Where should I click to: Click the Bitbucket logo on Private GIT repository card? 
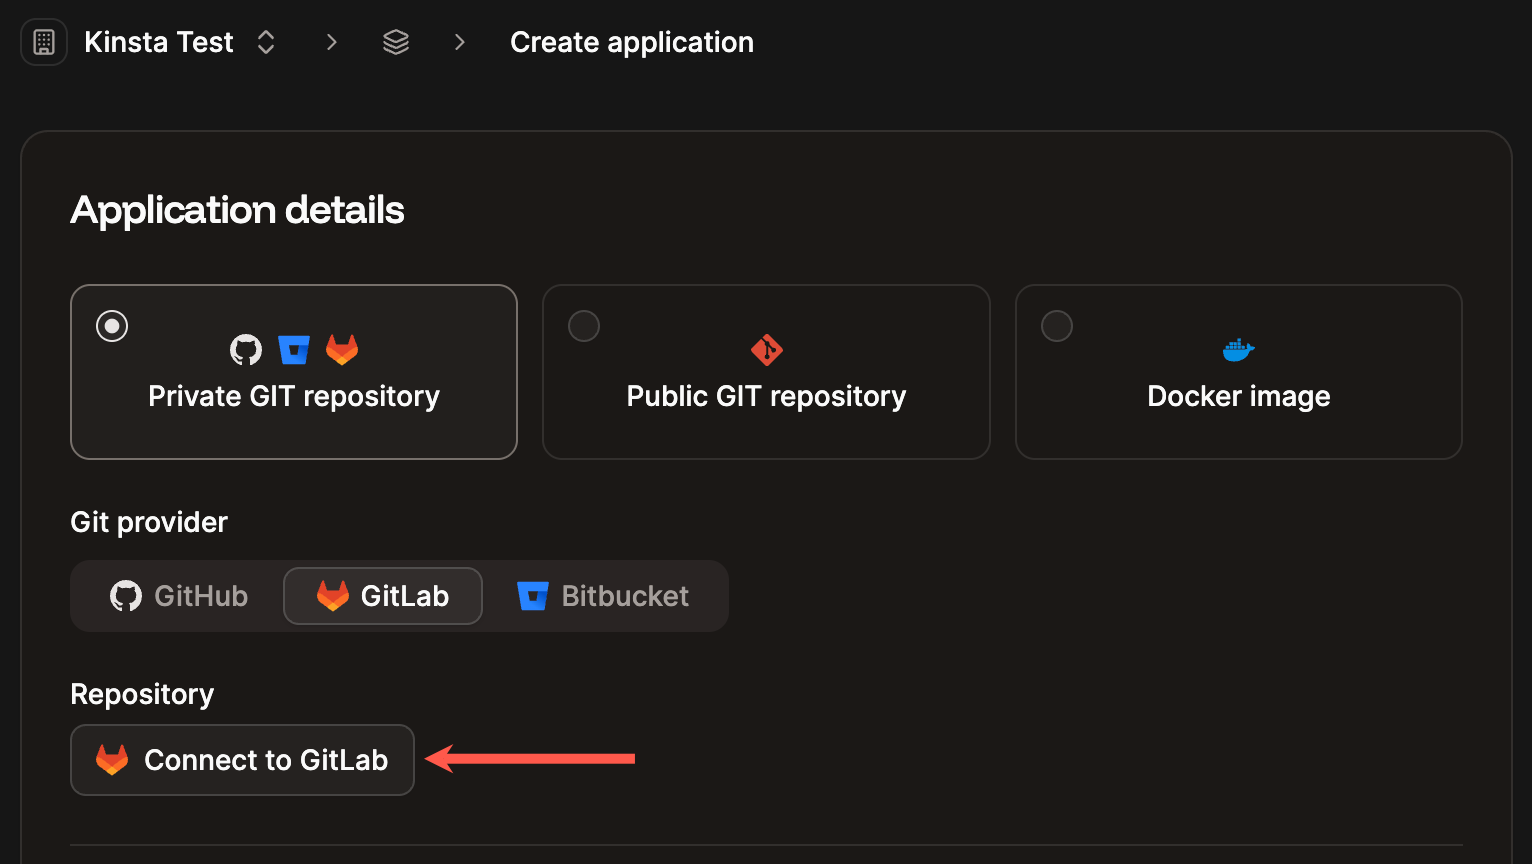tap(293, 349)
